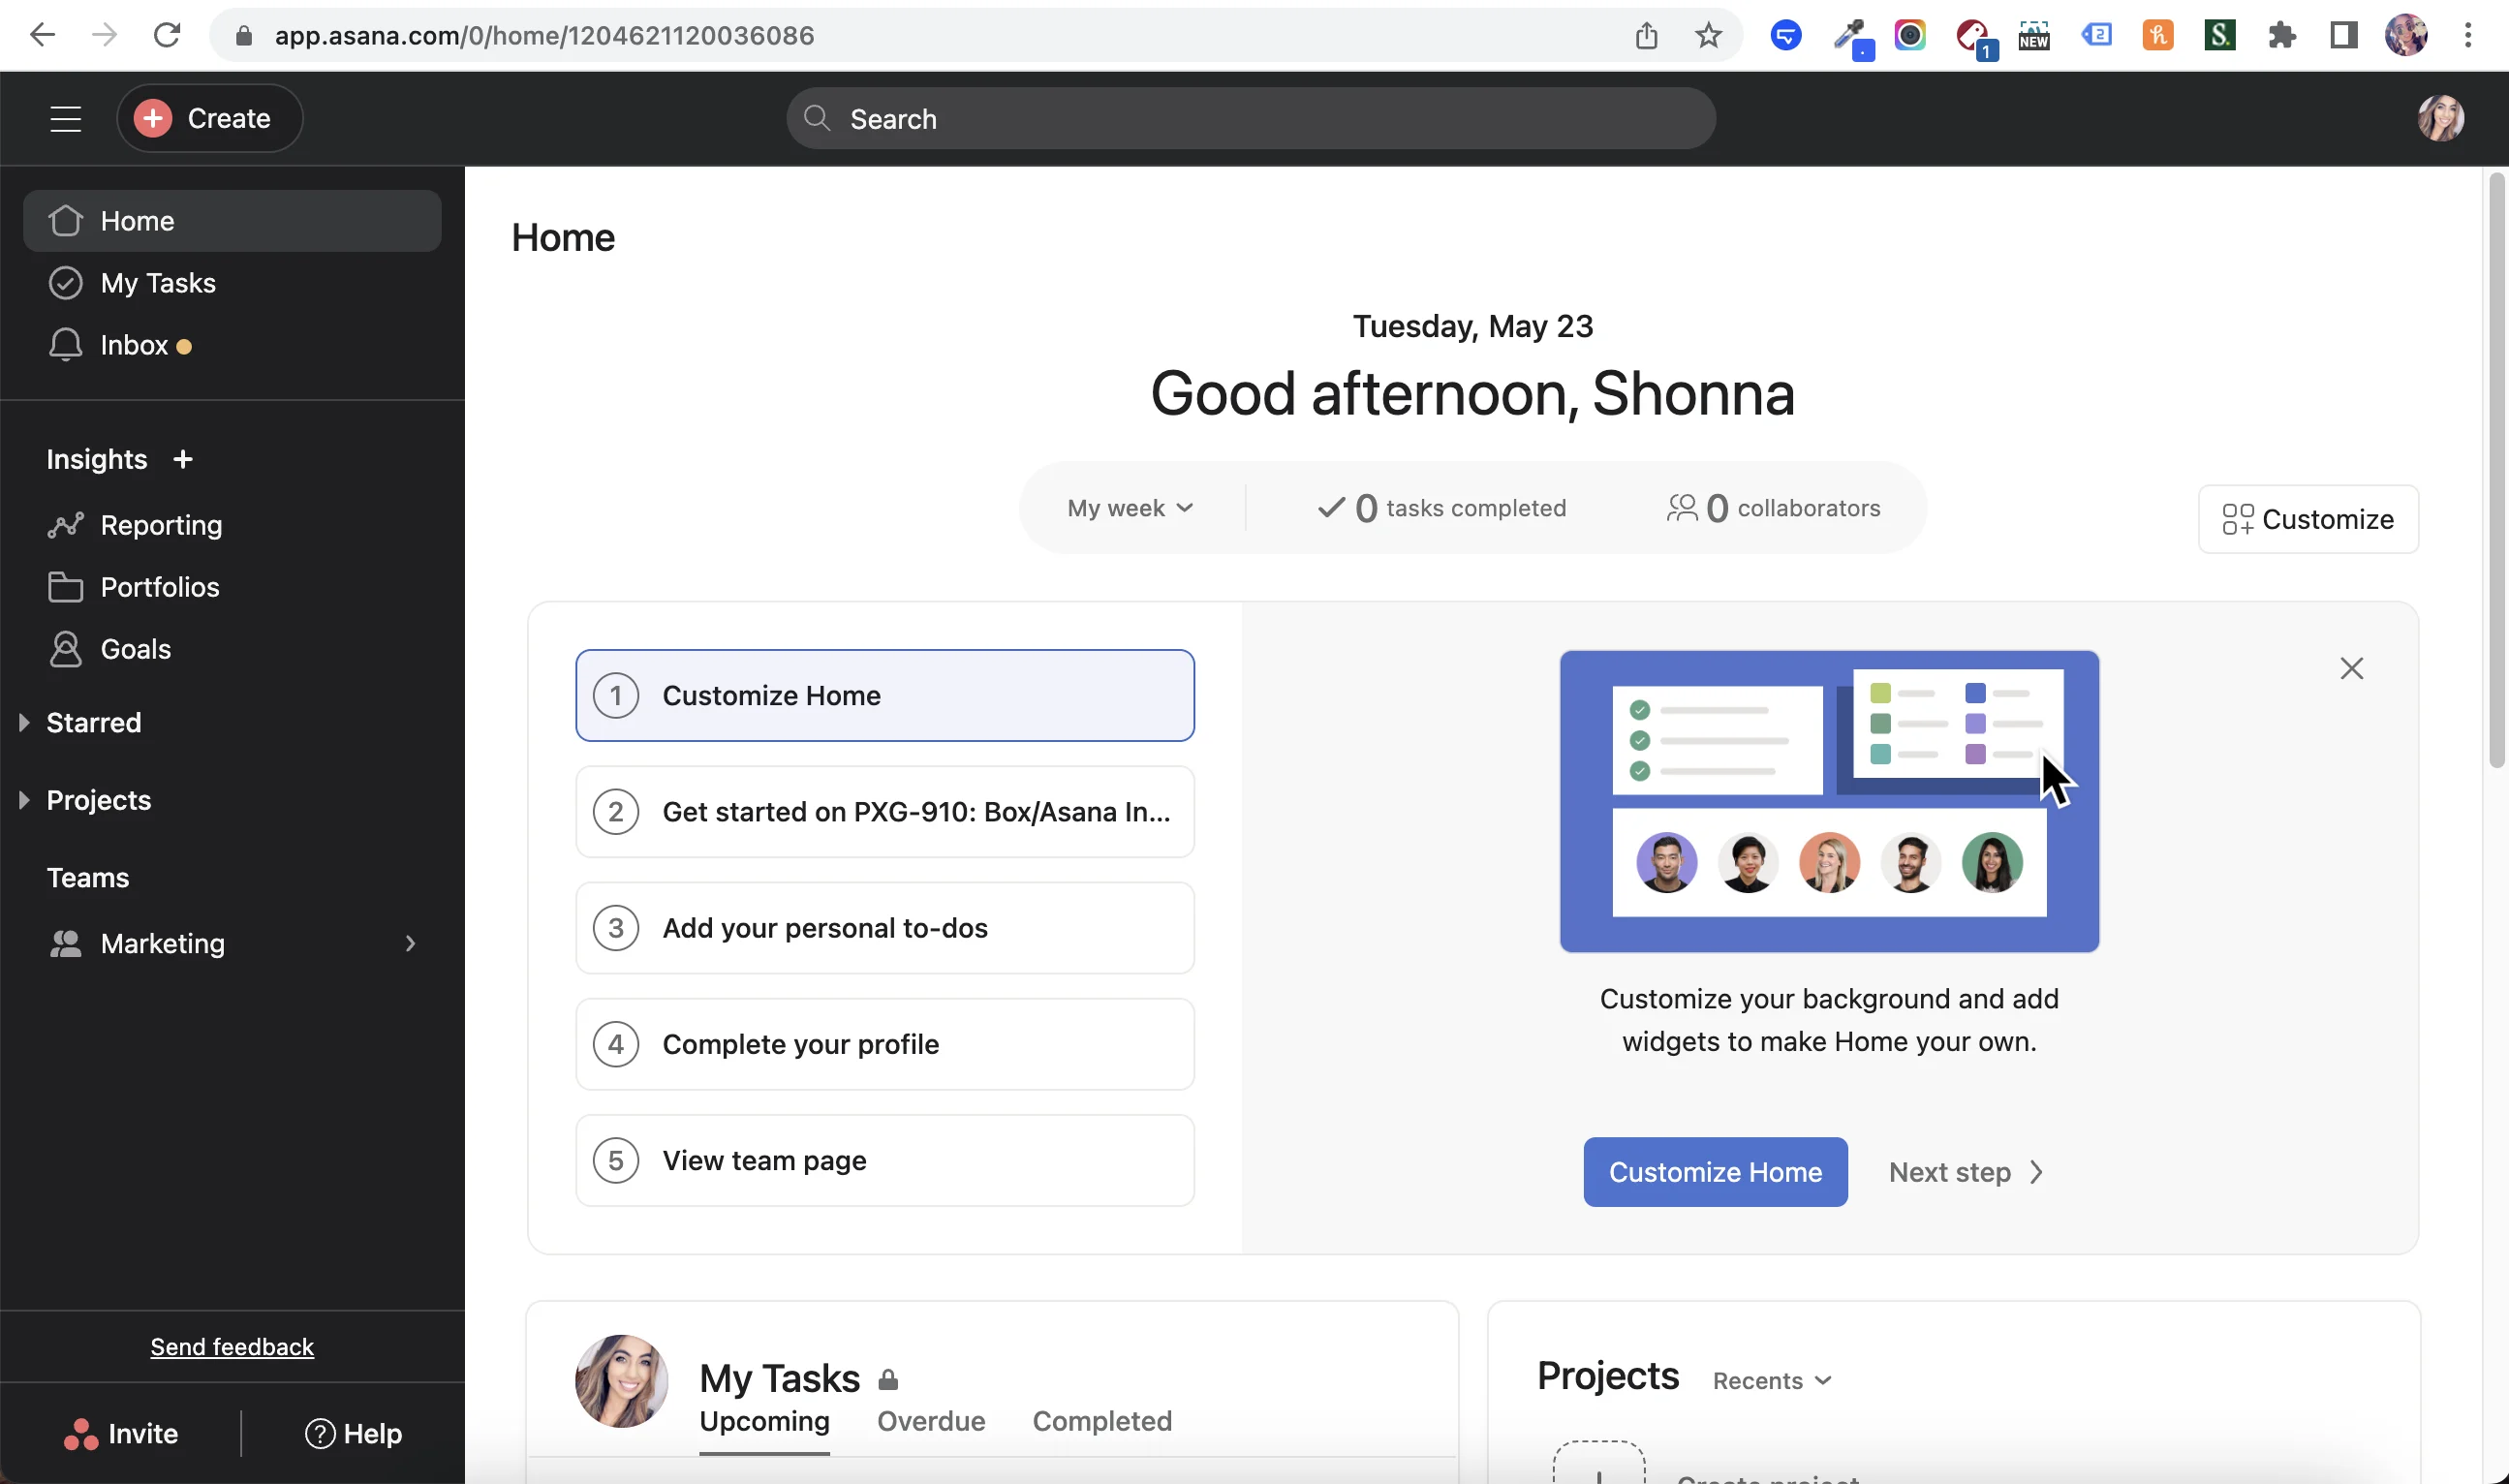
Task: Open the My Tasks widget heading
Action: coord(779,1378)
